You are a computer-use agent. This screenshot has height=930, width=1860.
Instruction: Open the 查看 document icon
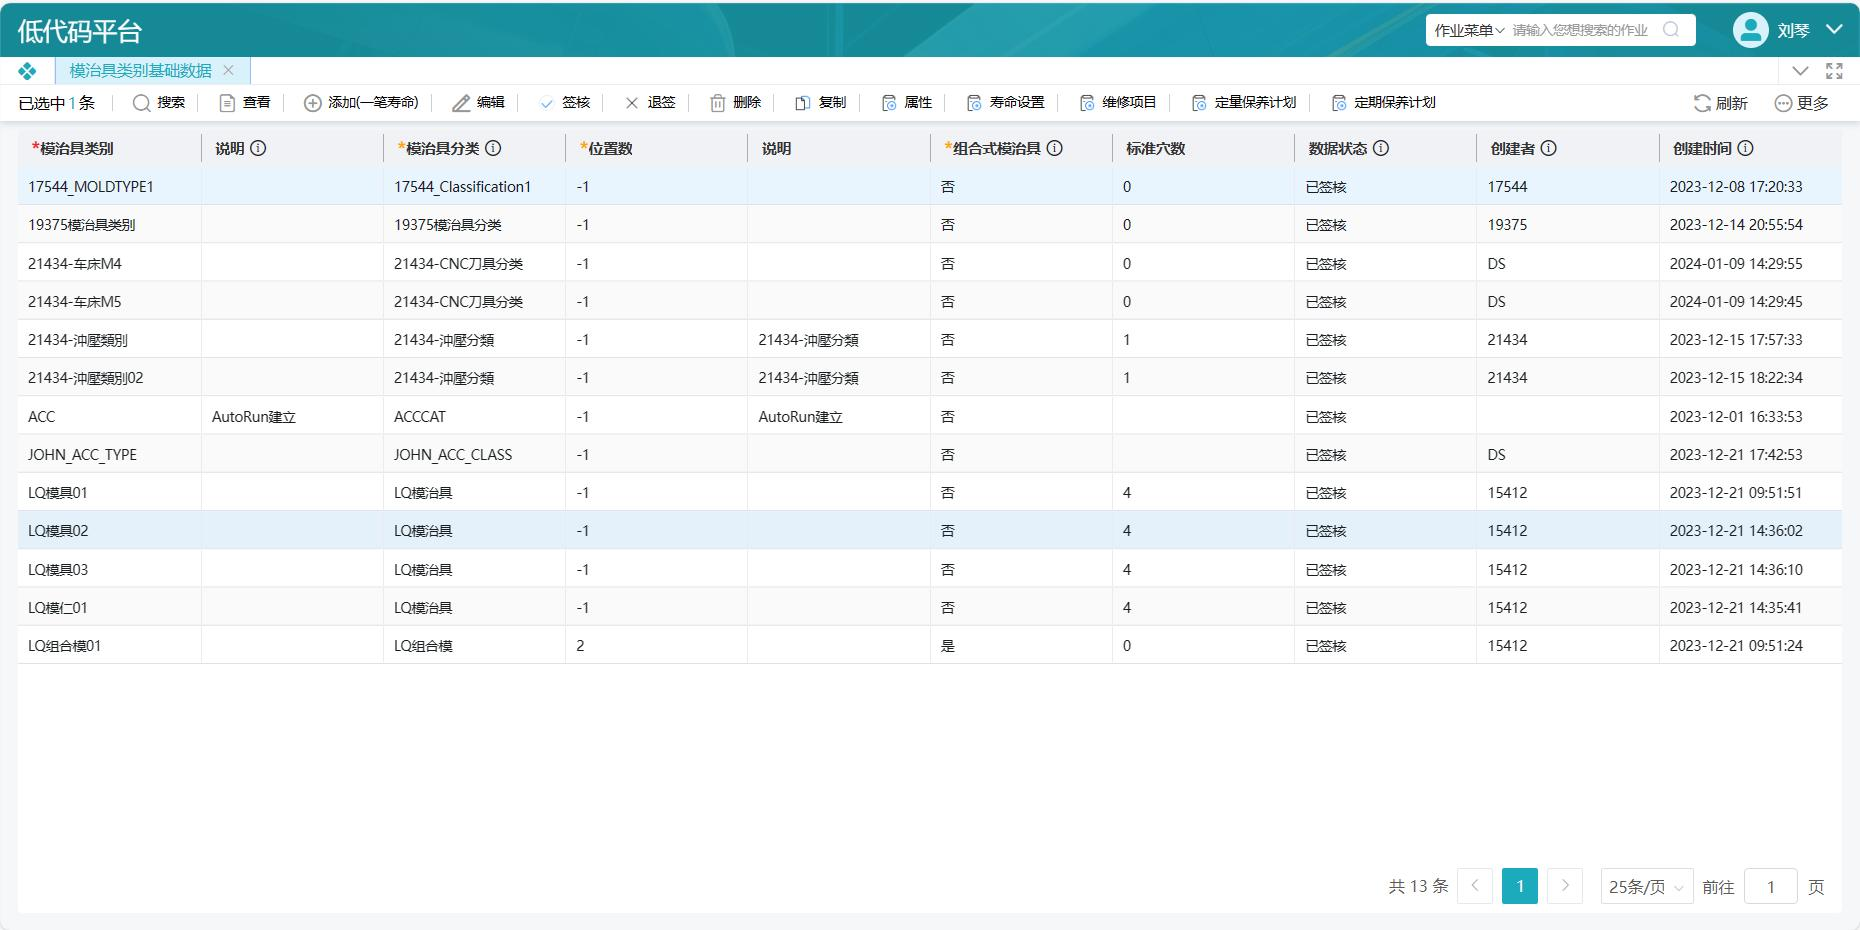[x=227, y=103]
